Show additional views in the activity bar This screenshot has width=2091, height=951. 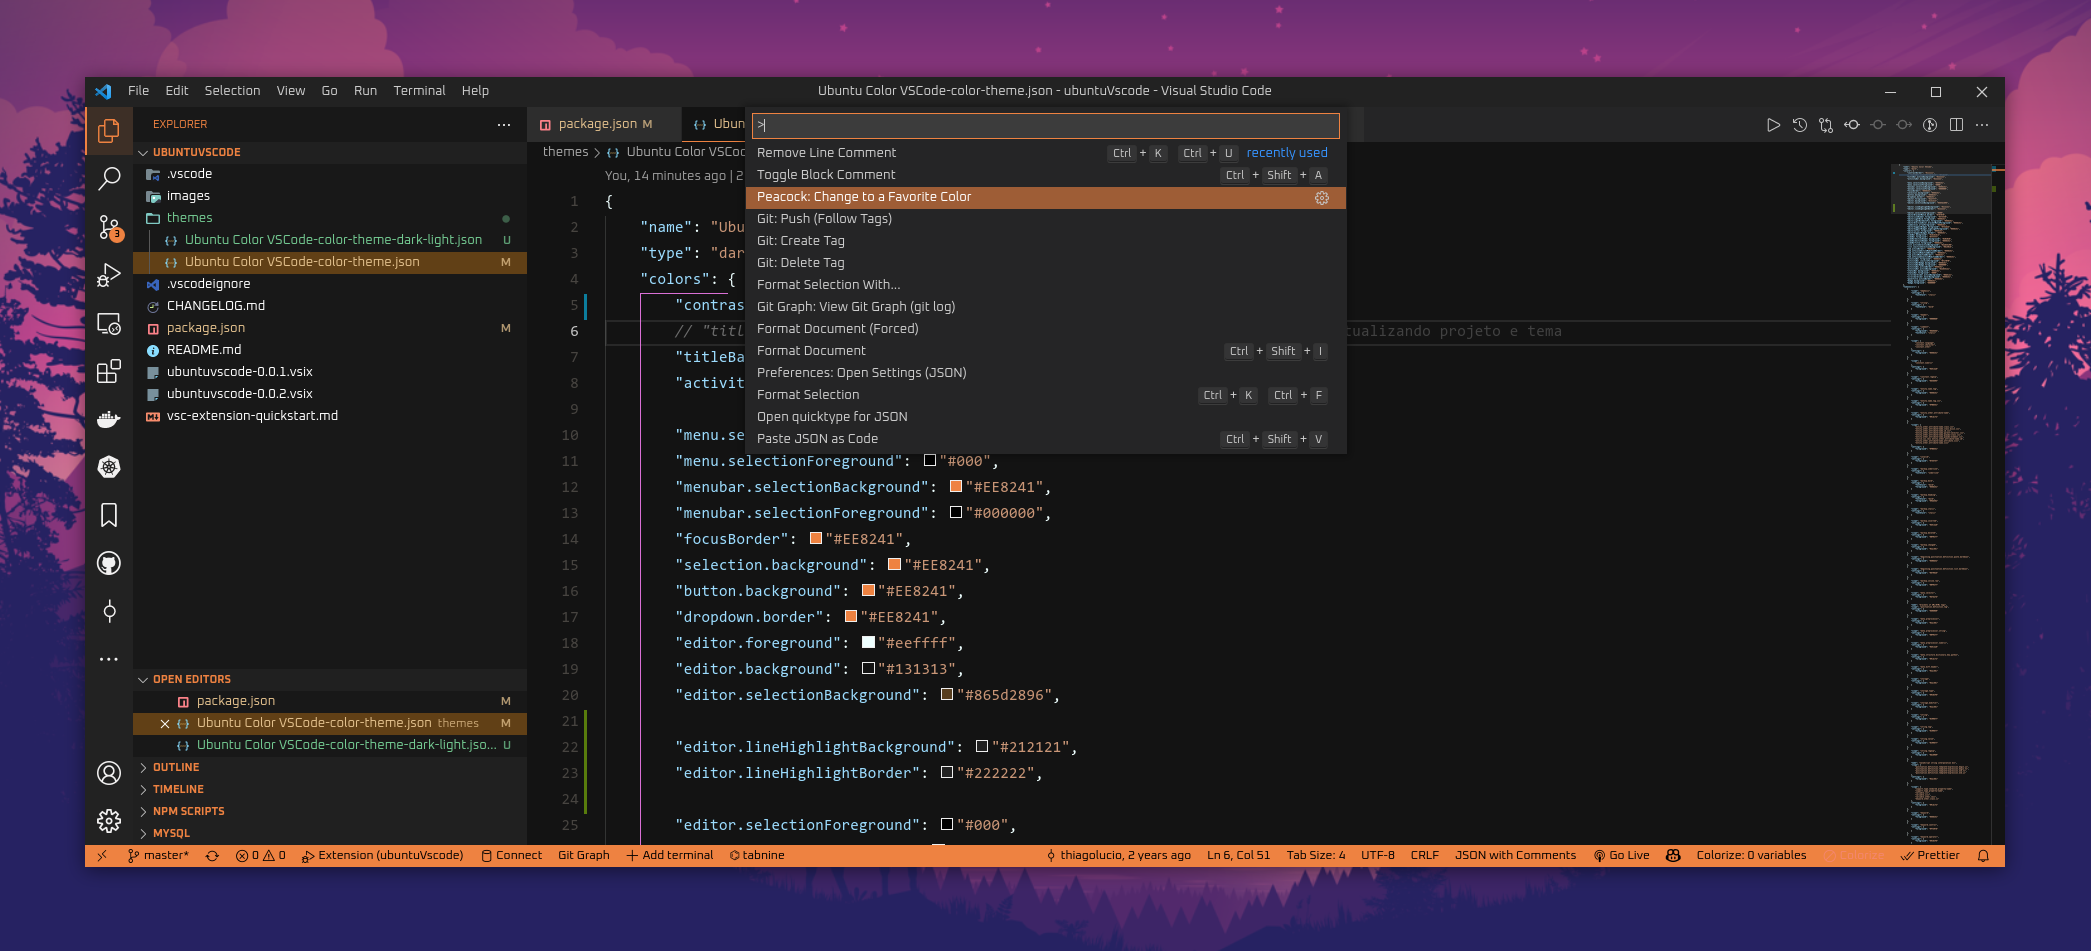pyautogui.click(x=109, y=659)
